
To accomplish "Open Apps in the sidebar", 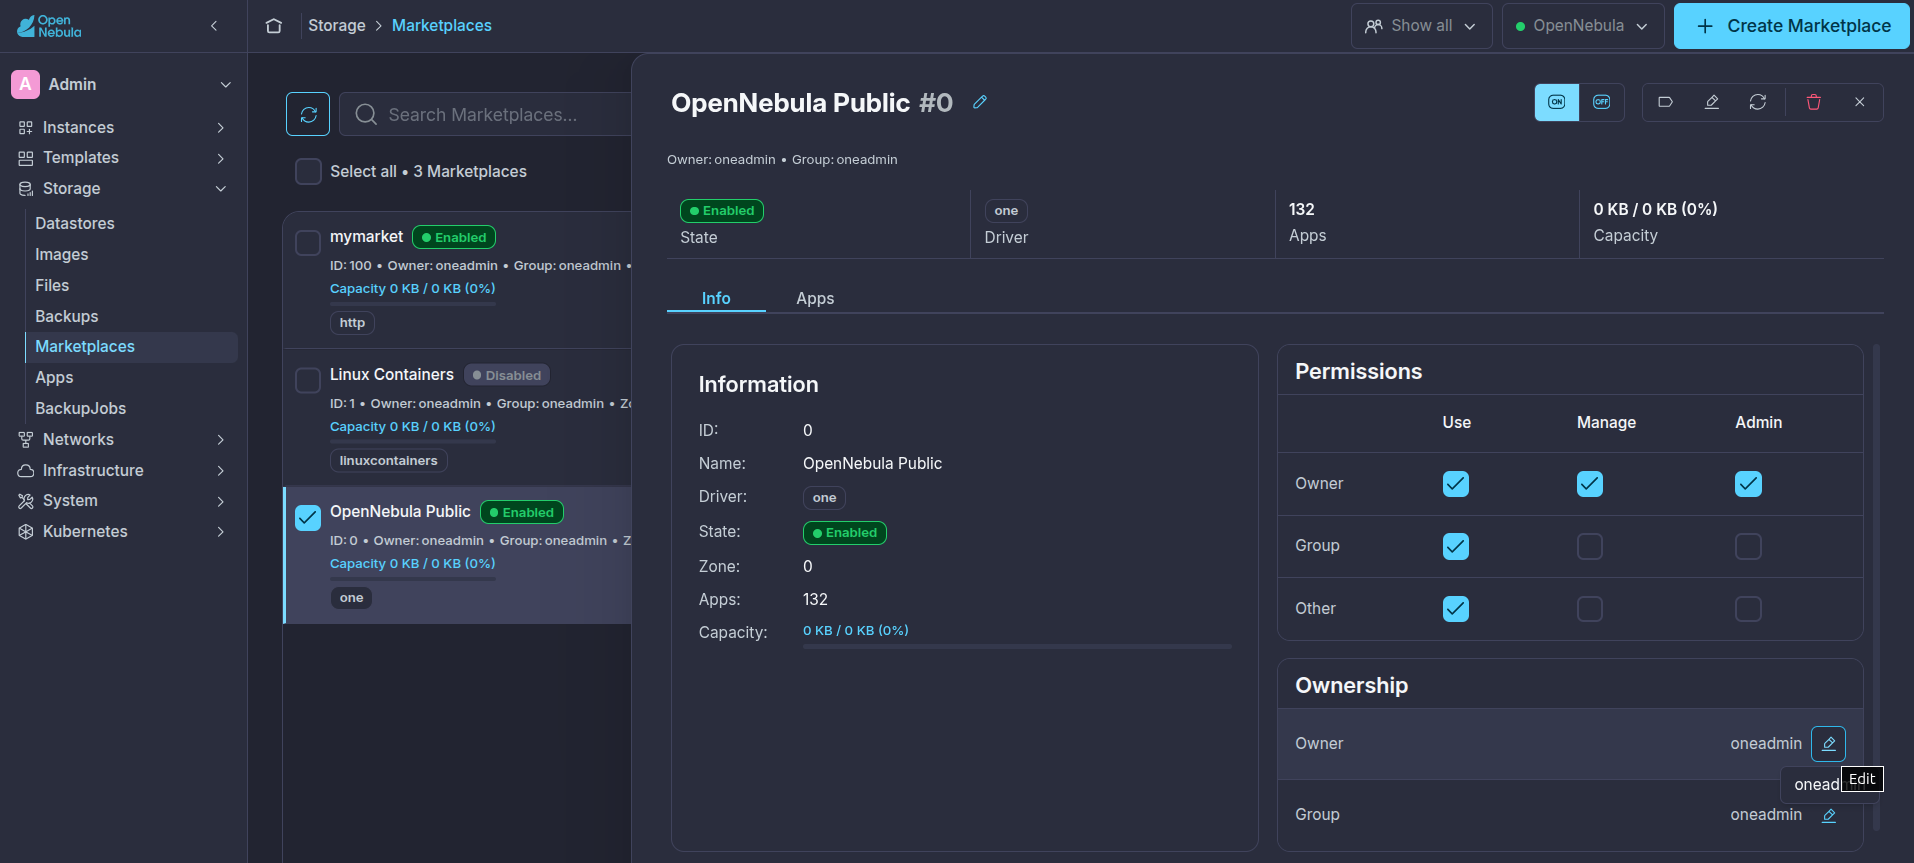I will pyautogui.click(x=54, y=378).
